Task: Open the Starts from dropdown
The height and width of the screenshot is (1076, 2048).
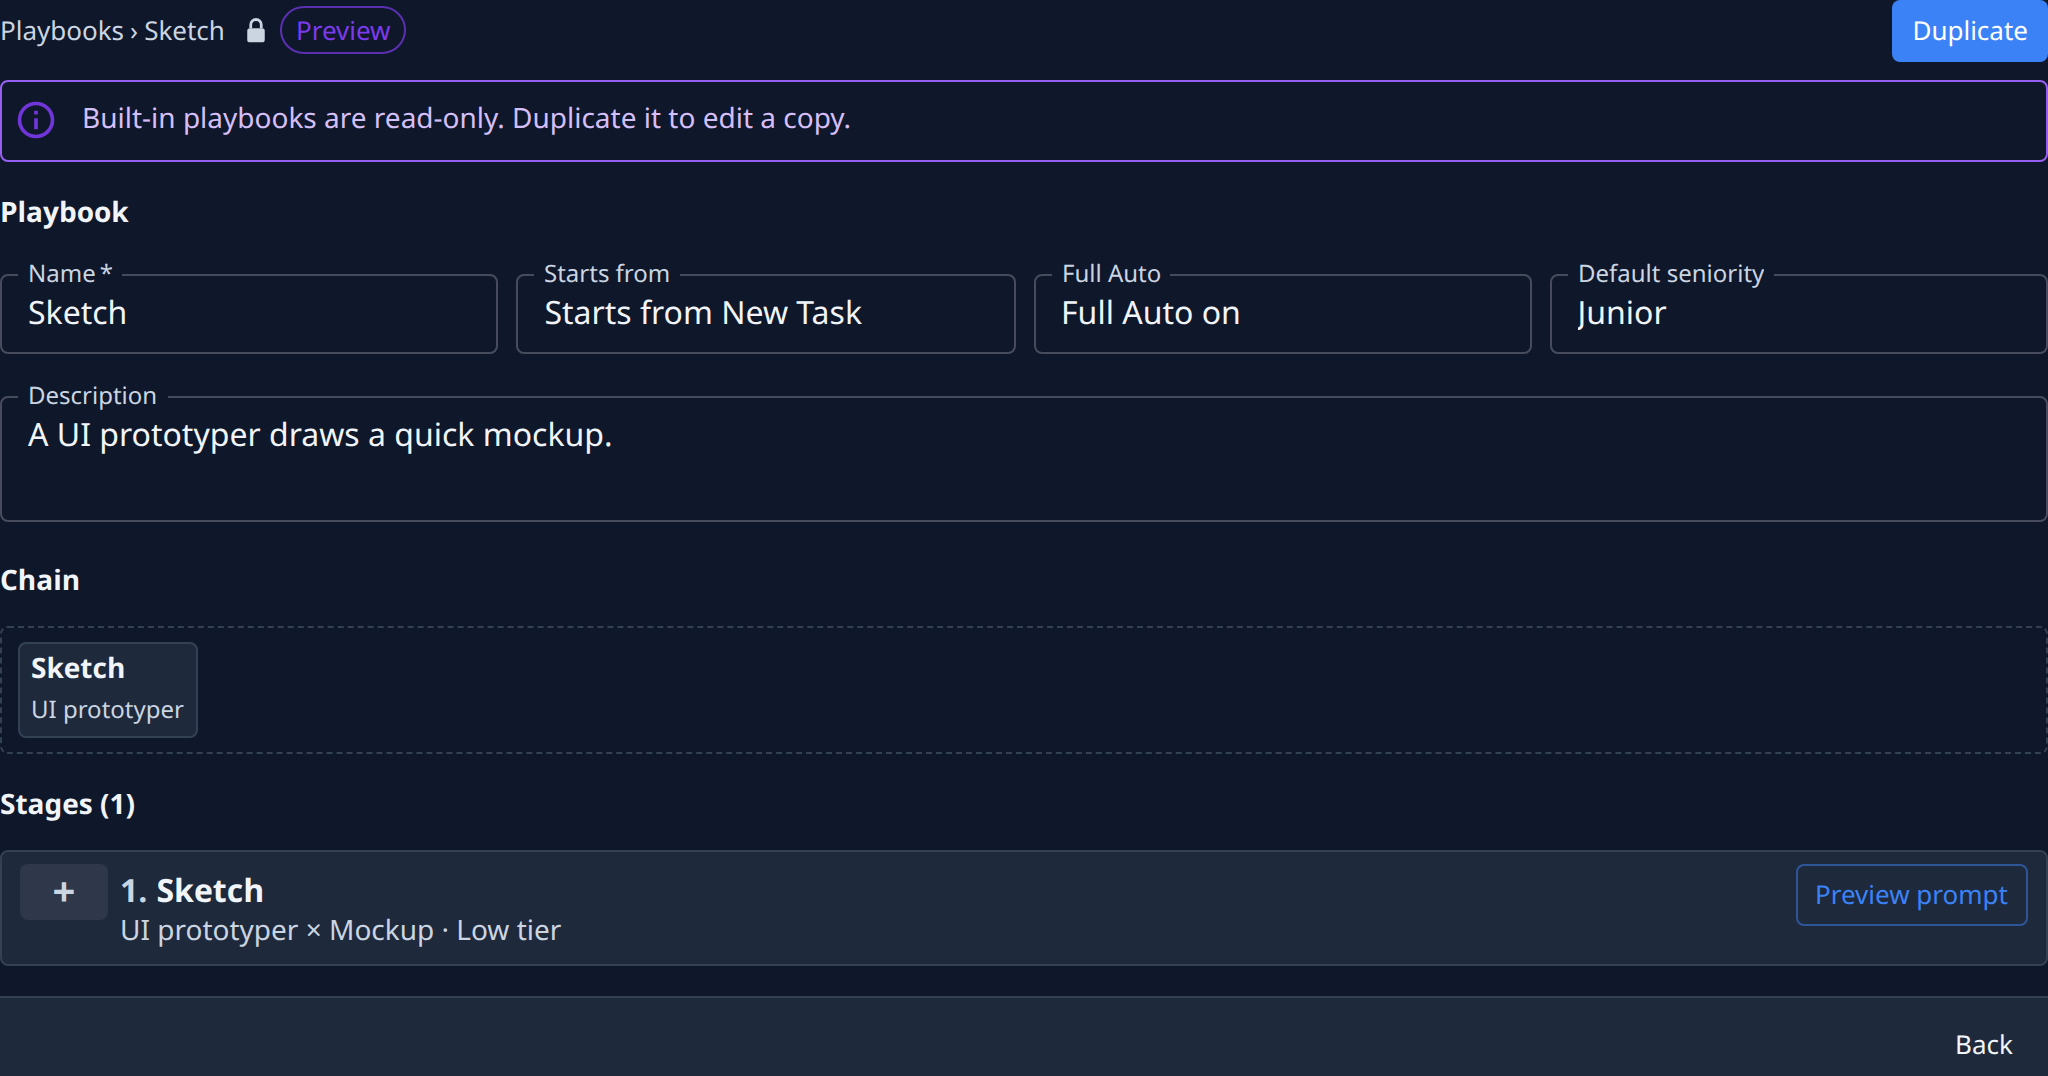Action: pos(766,313)
